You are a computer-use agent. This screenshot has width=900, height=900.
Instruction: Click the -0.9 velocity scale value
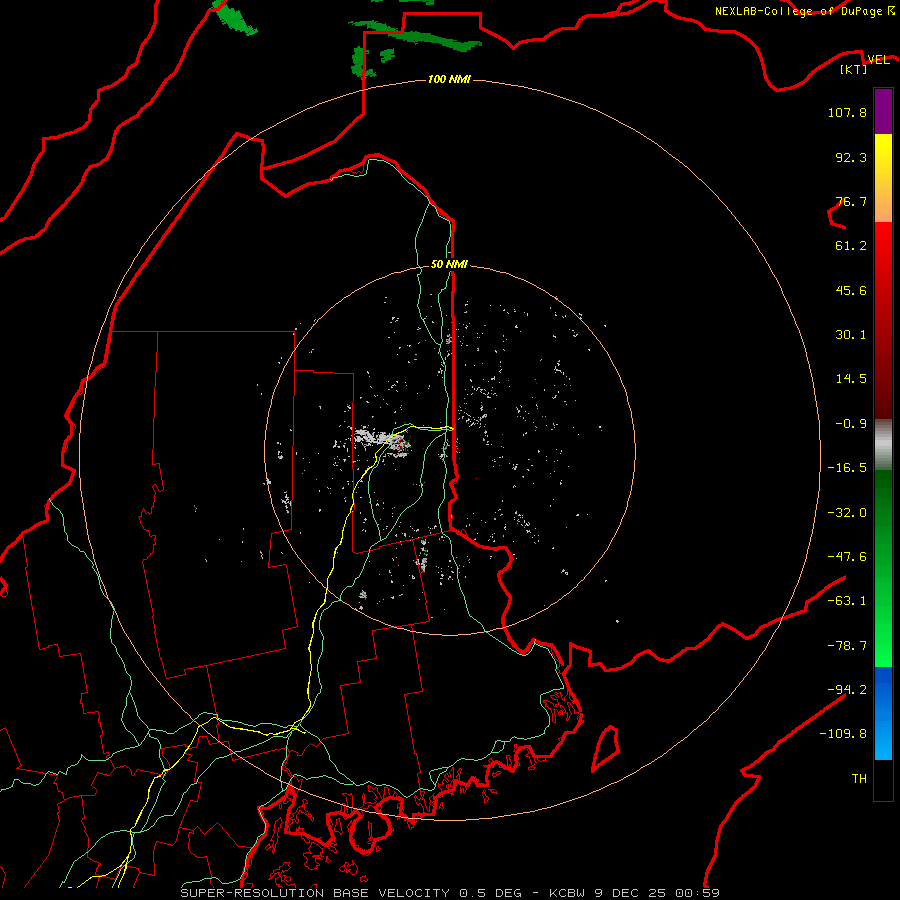tap(851, 424)
